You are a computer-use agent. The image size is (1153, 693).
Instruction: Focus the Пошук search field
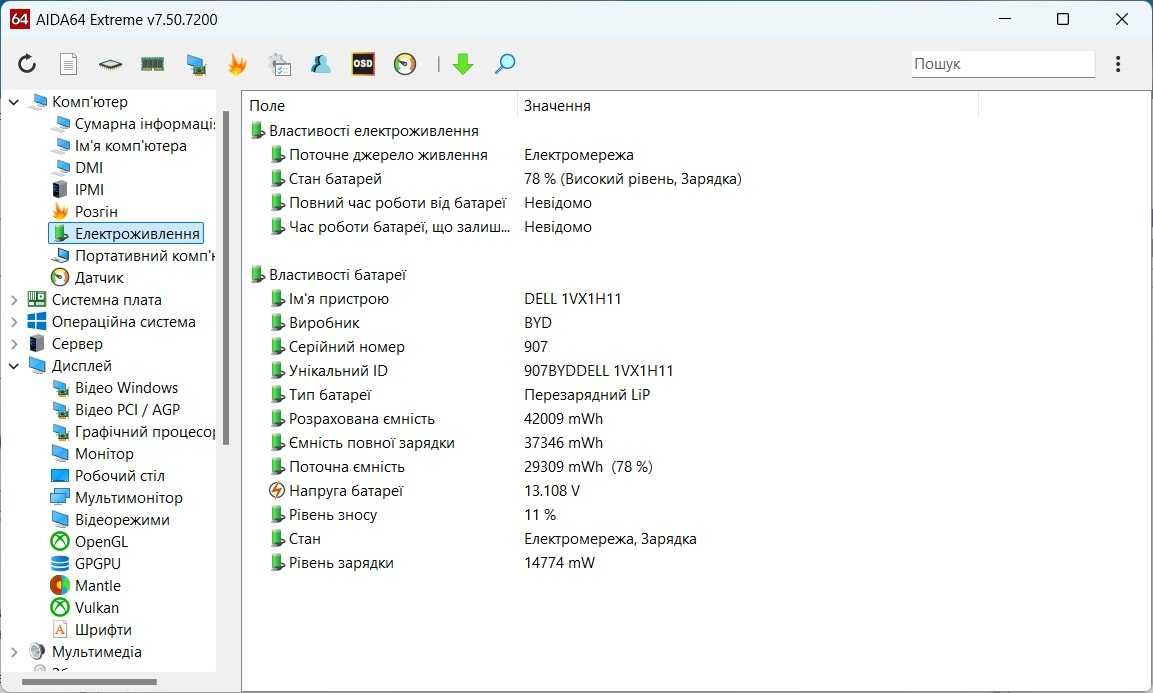pos(1003,64)
